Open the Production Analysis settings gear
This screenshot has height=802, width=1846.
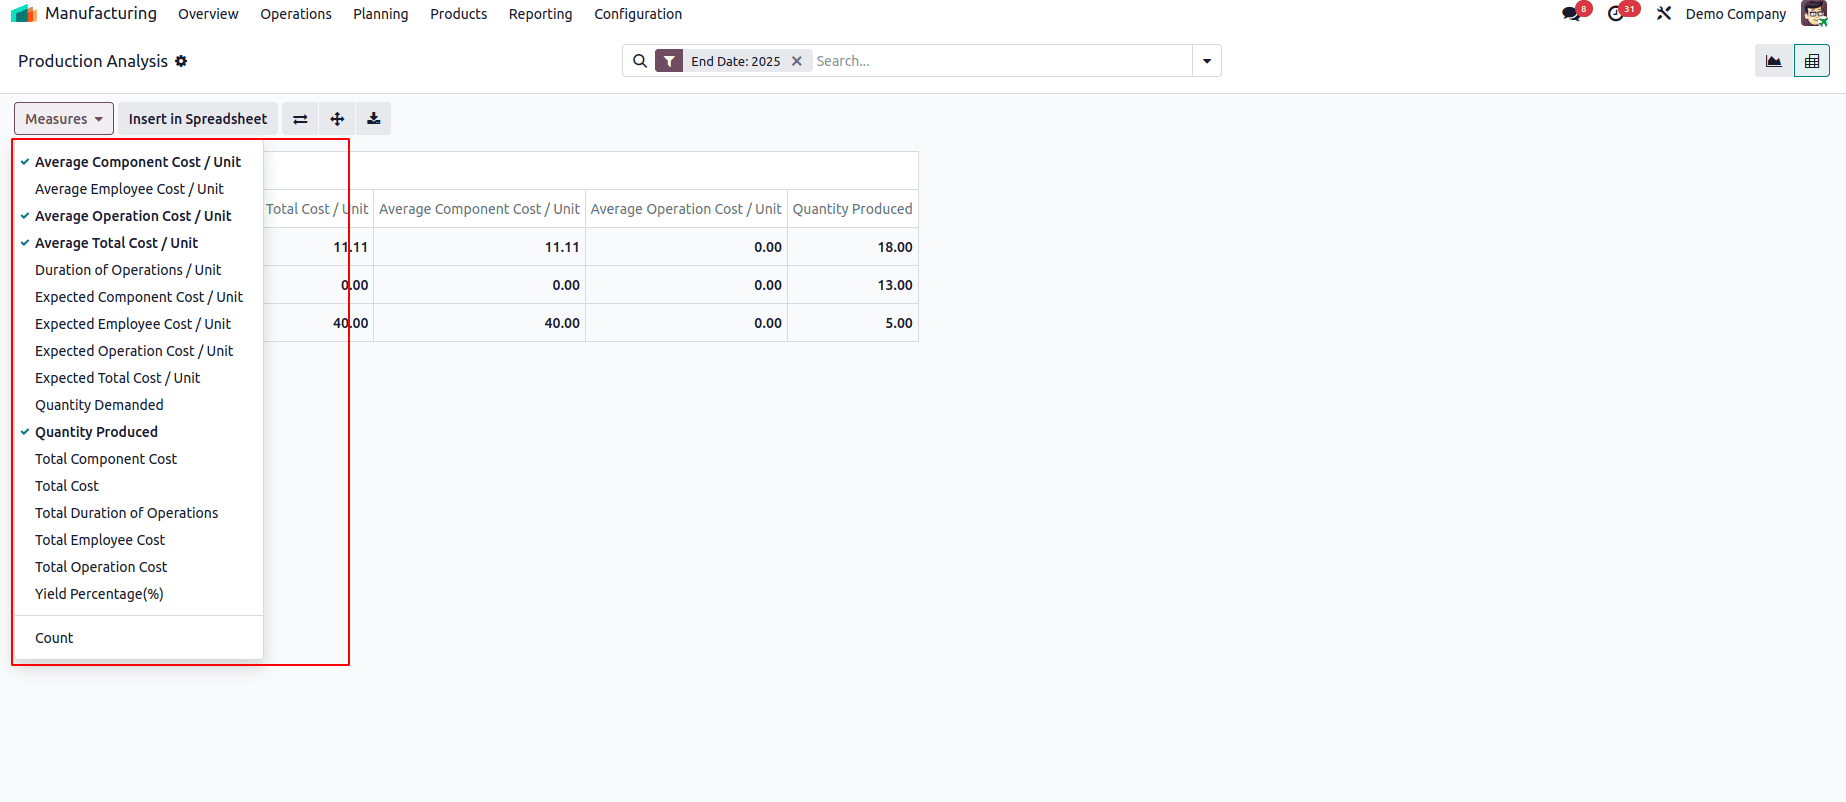pyautogui.click(x=181, y=61)
